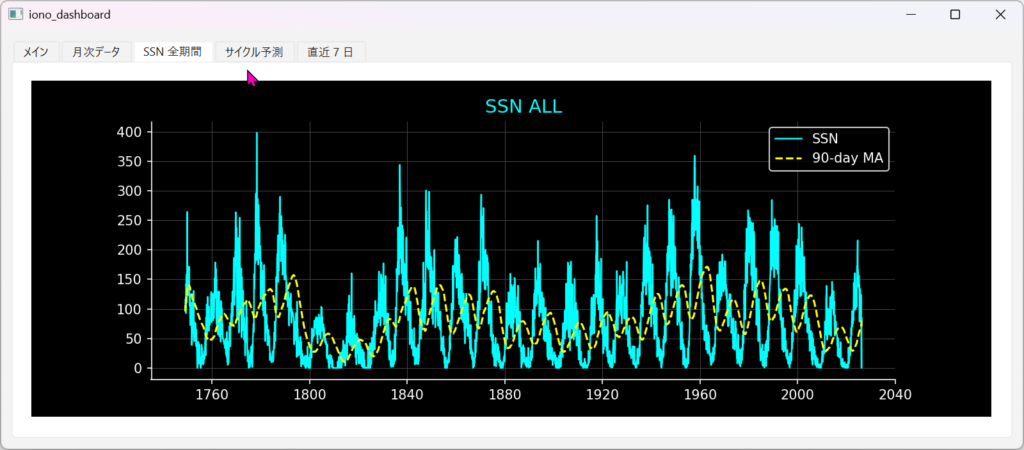The width and height of the screenshot is (1024, 450).
Task: Open the メイン tab
Action: pos(36,51)
